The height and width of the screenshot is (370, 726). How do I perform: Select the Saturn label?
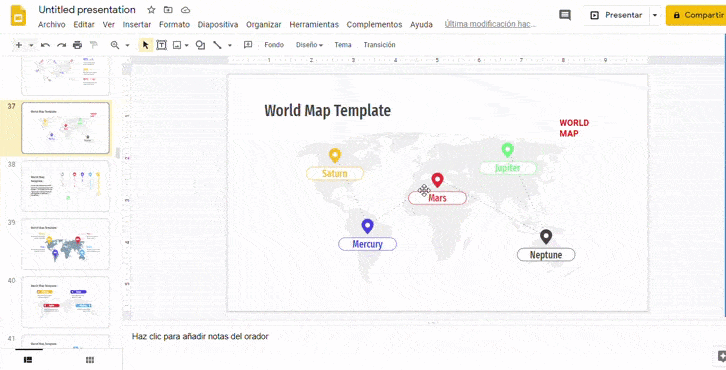pyautogui.click(x=335, y=174)
